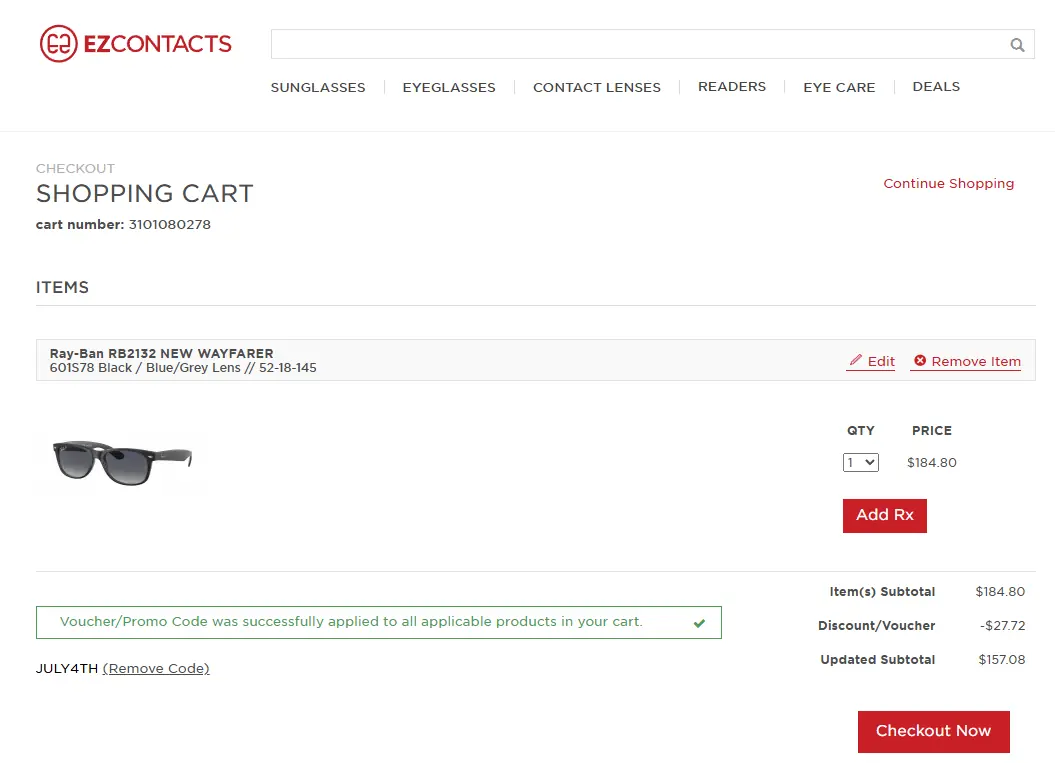
Task: Click the red remove item X icon
Action: pyautogui.click(x=920, y=361)
